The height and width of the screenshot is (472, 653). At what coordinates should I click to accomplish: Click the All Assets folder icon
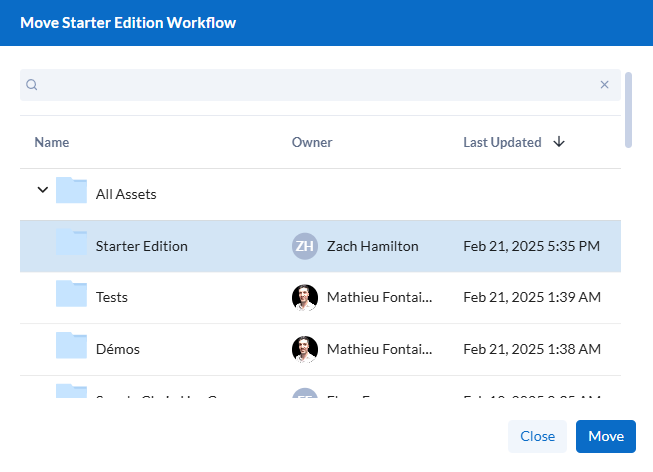[x=71, y=192]
